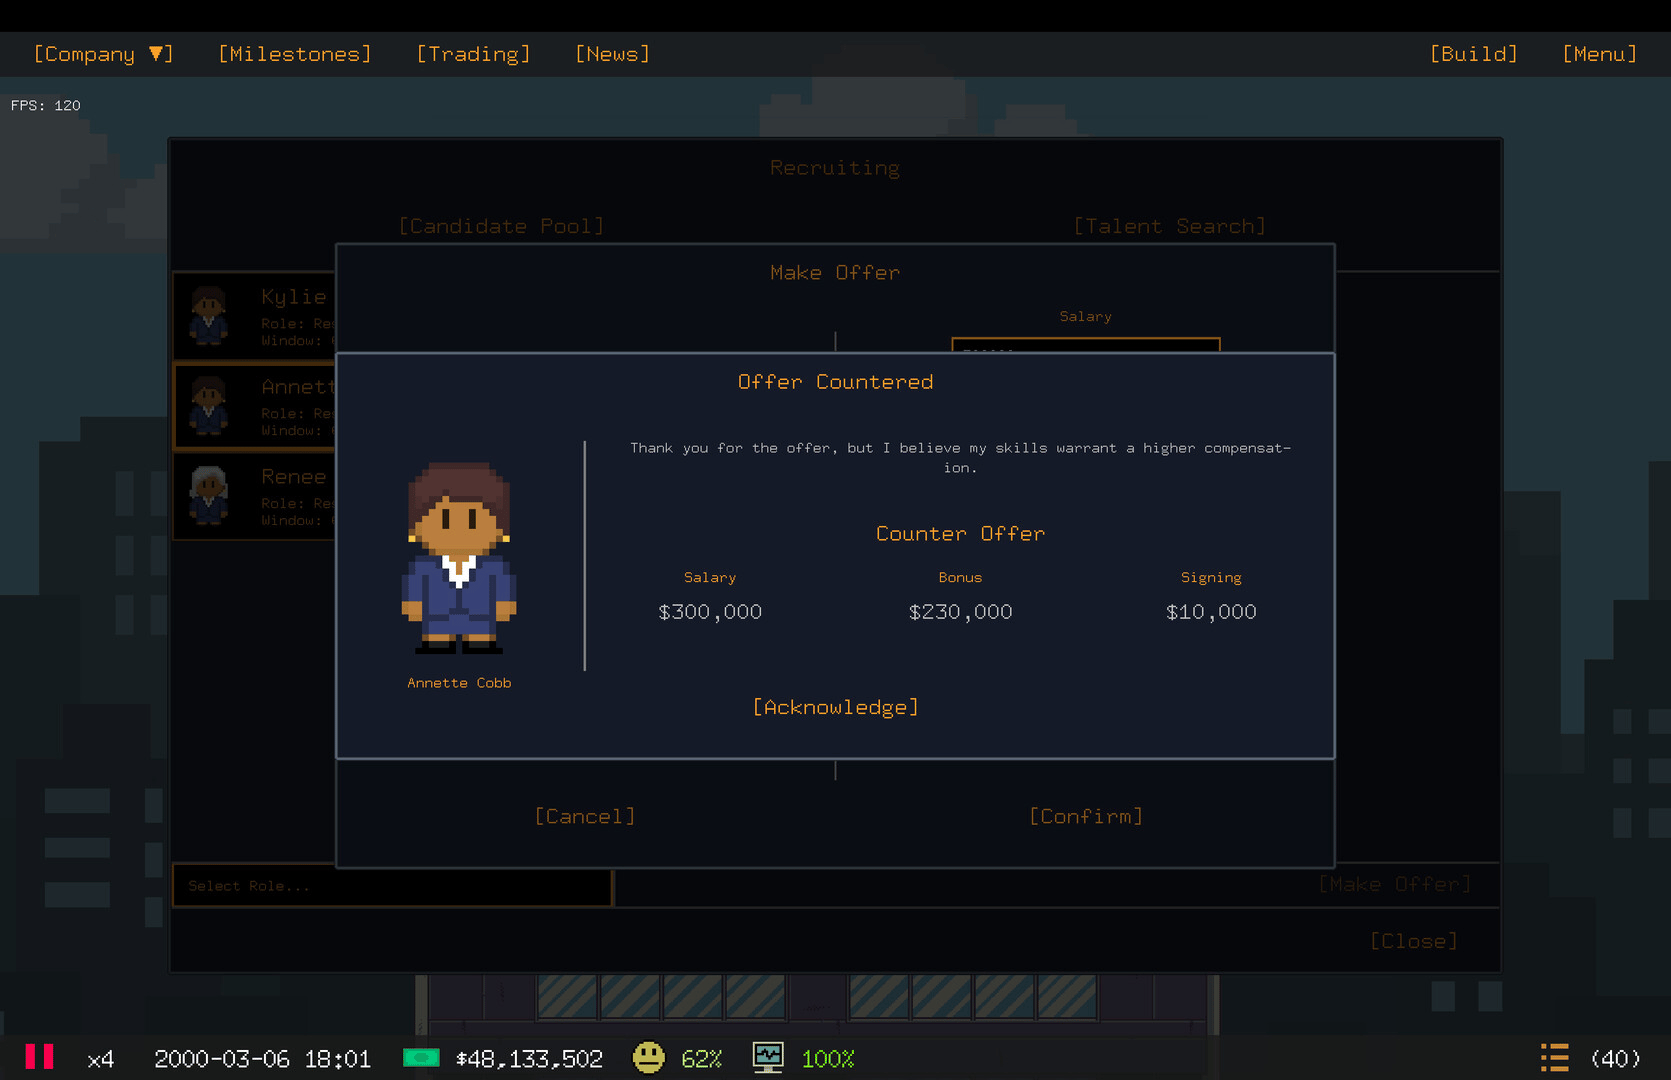Open the Milestones menu

[x=294, y=54]
